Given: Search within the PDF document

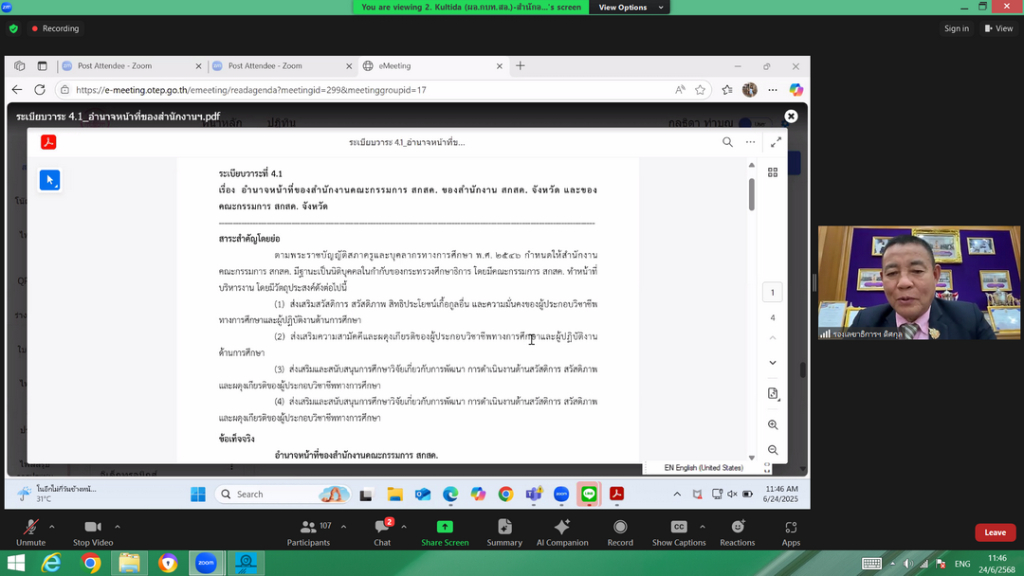Looking at the screenshot, I should pyautogui.click(x=727, y=142).
